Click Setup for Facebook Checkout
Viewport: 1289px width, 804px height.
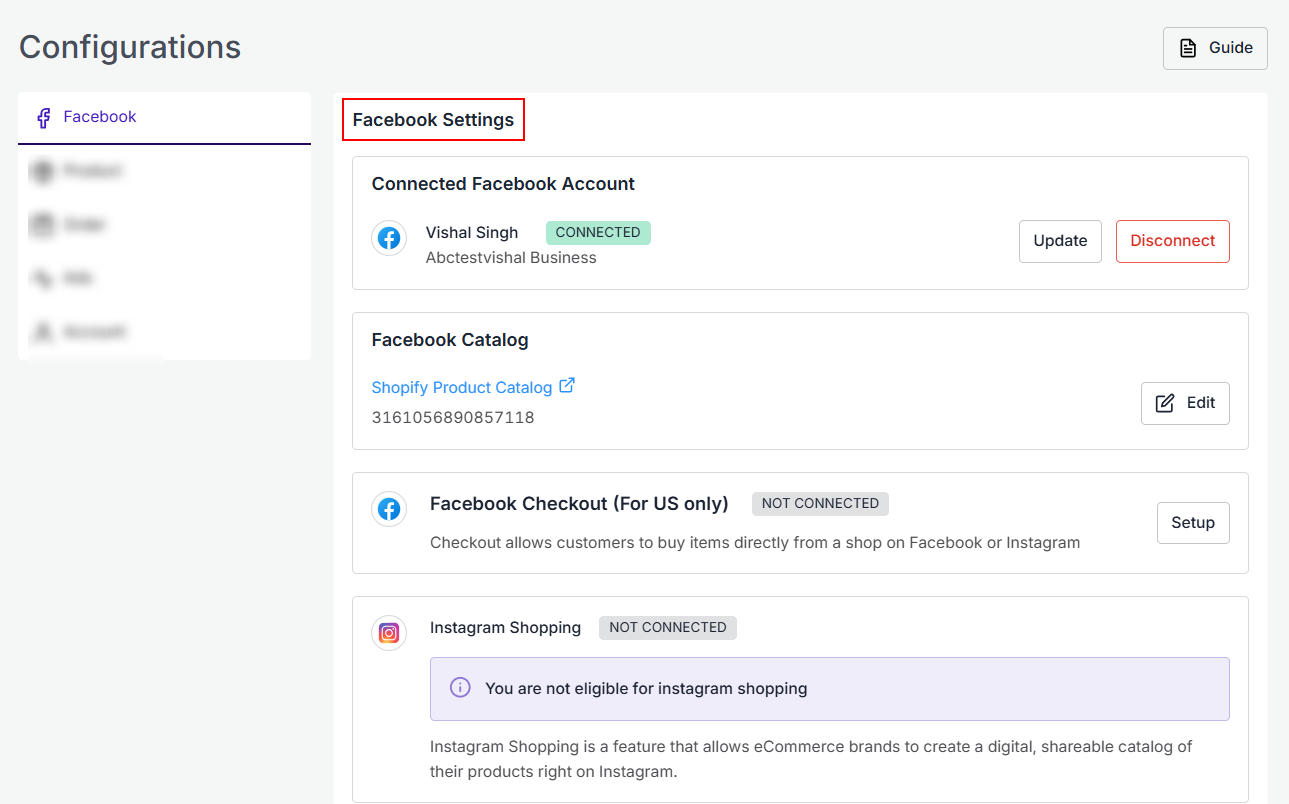pos(1192,523)
